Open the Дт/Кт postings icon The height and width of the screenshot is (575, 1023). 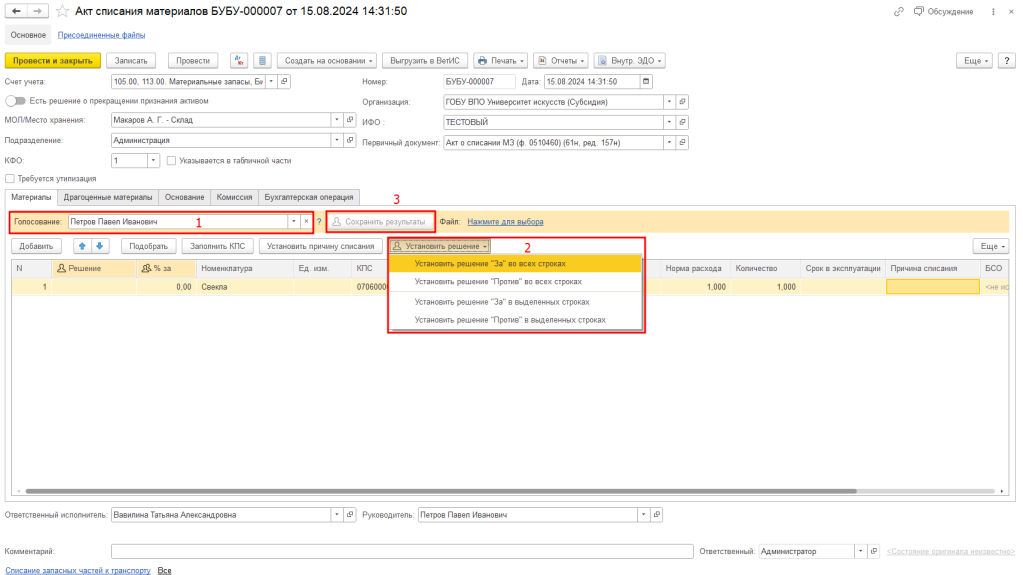click(x=239, y=60)
